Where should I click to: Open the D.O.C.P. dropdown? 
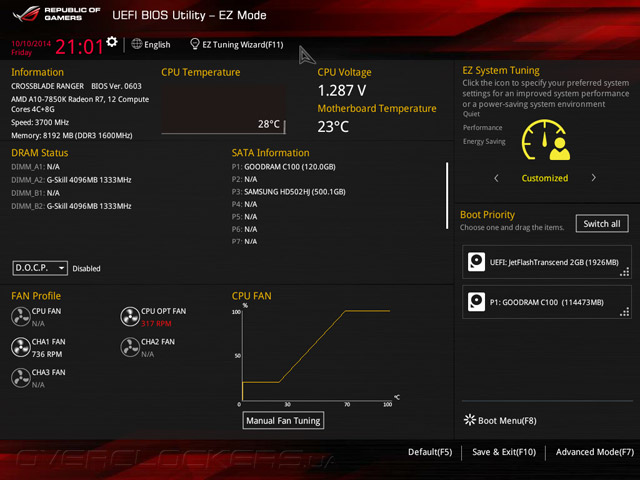pos(40,268)
